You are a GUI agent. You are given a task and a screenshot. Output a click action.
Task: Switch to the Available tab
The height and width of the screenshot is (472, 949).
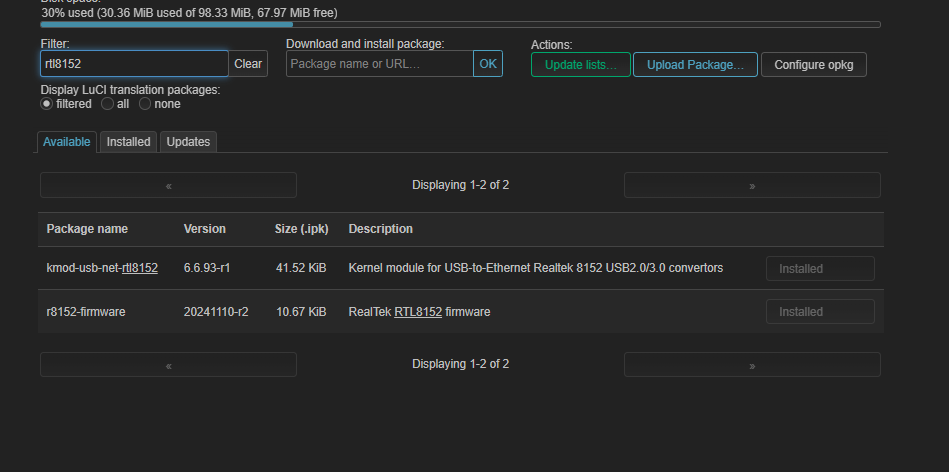click(x=67, y=142)
